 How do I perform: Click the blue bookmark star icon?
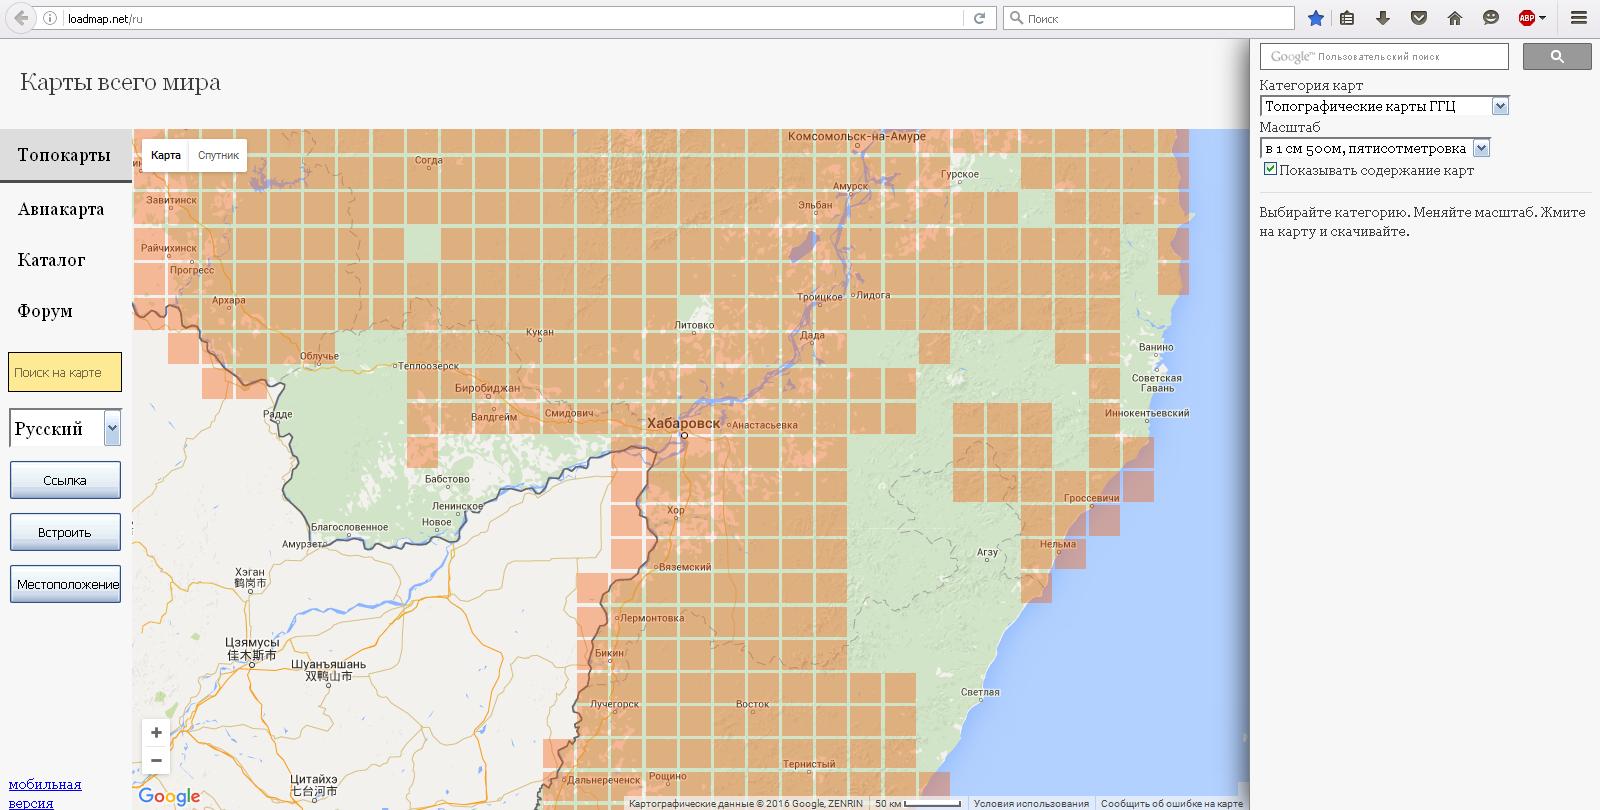(1316, 18)
